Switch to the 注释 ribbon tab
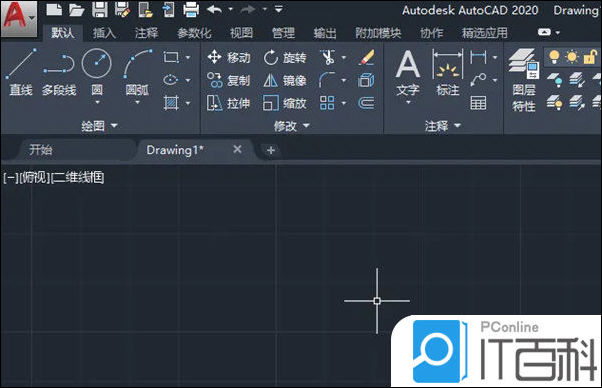 146,33
